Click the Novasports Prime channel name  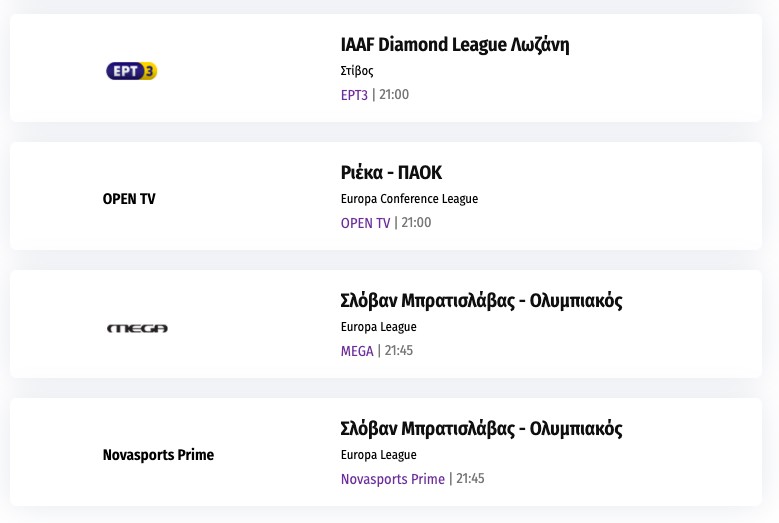158,455
